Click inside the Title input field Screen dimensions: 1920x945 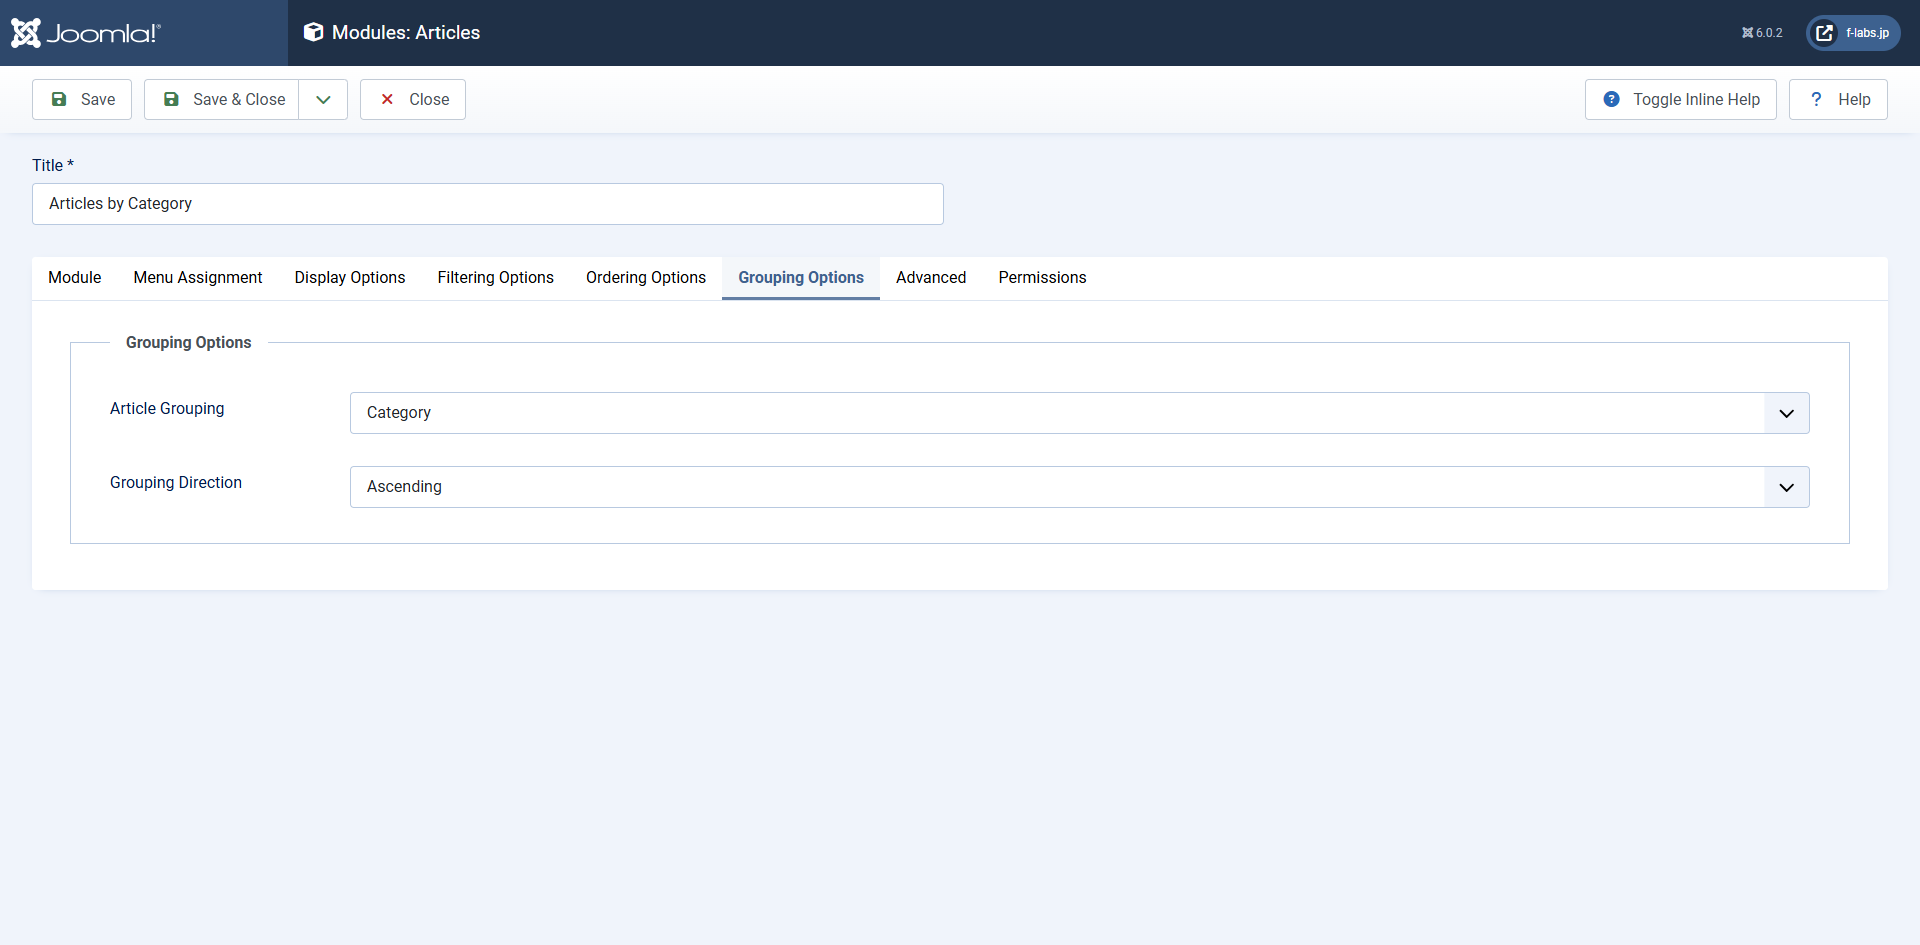(488, 204)
